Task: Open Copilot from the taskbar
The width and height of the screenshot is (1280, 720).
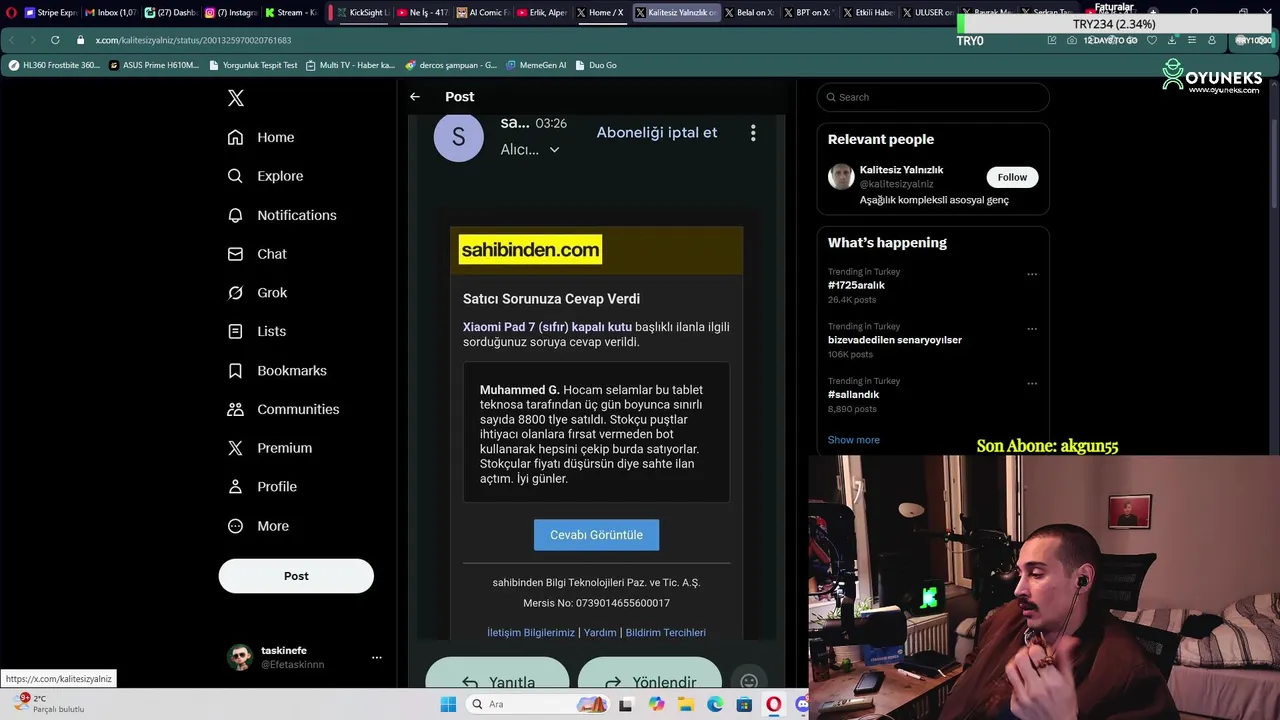Action: (656, 704)
